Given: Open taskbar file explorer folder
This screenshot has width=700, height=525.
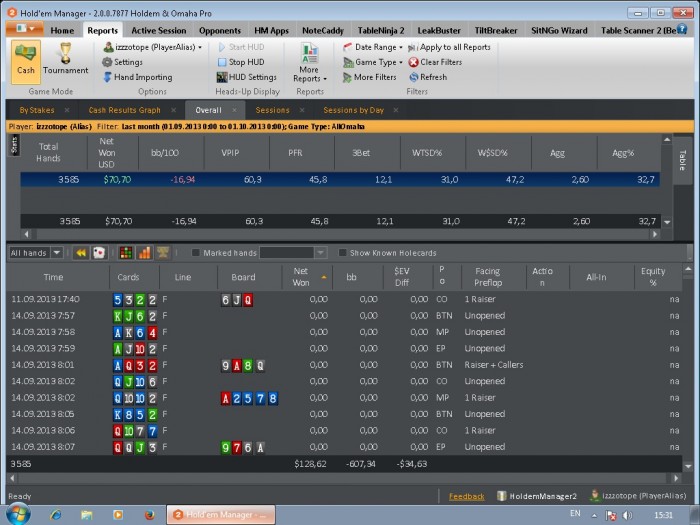Looking at the screenshot, I should 87,515.
